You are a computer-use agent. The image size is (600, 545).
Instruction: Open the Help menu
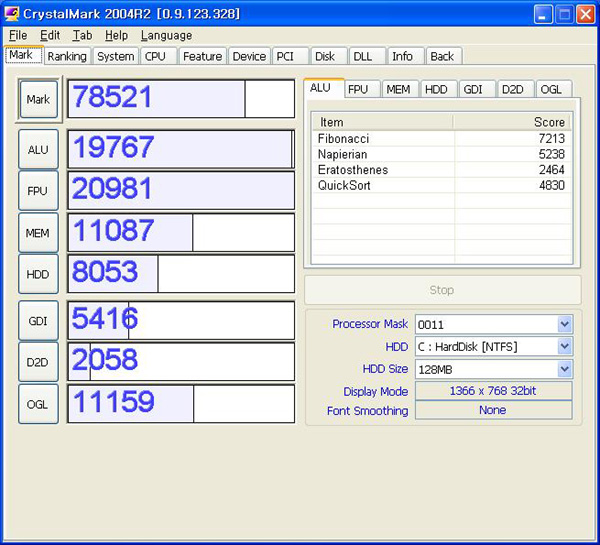coord(116,35)
